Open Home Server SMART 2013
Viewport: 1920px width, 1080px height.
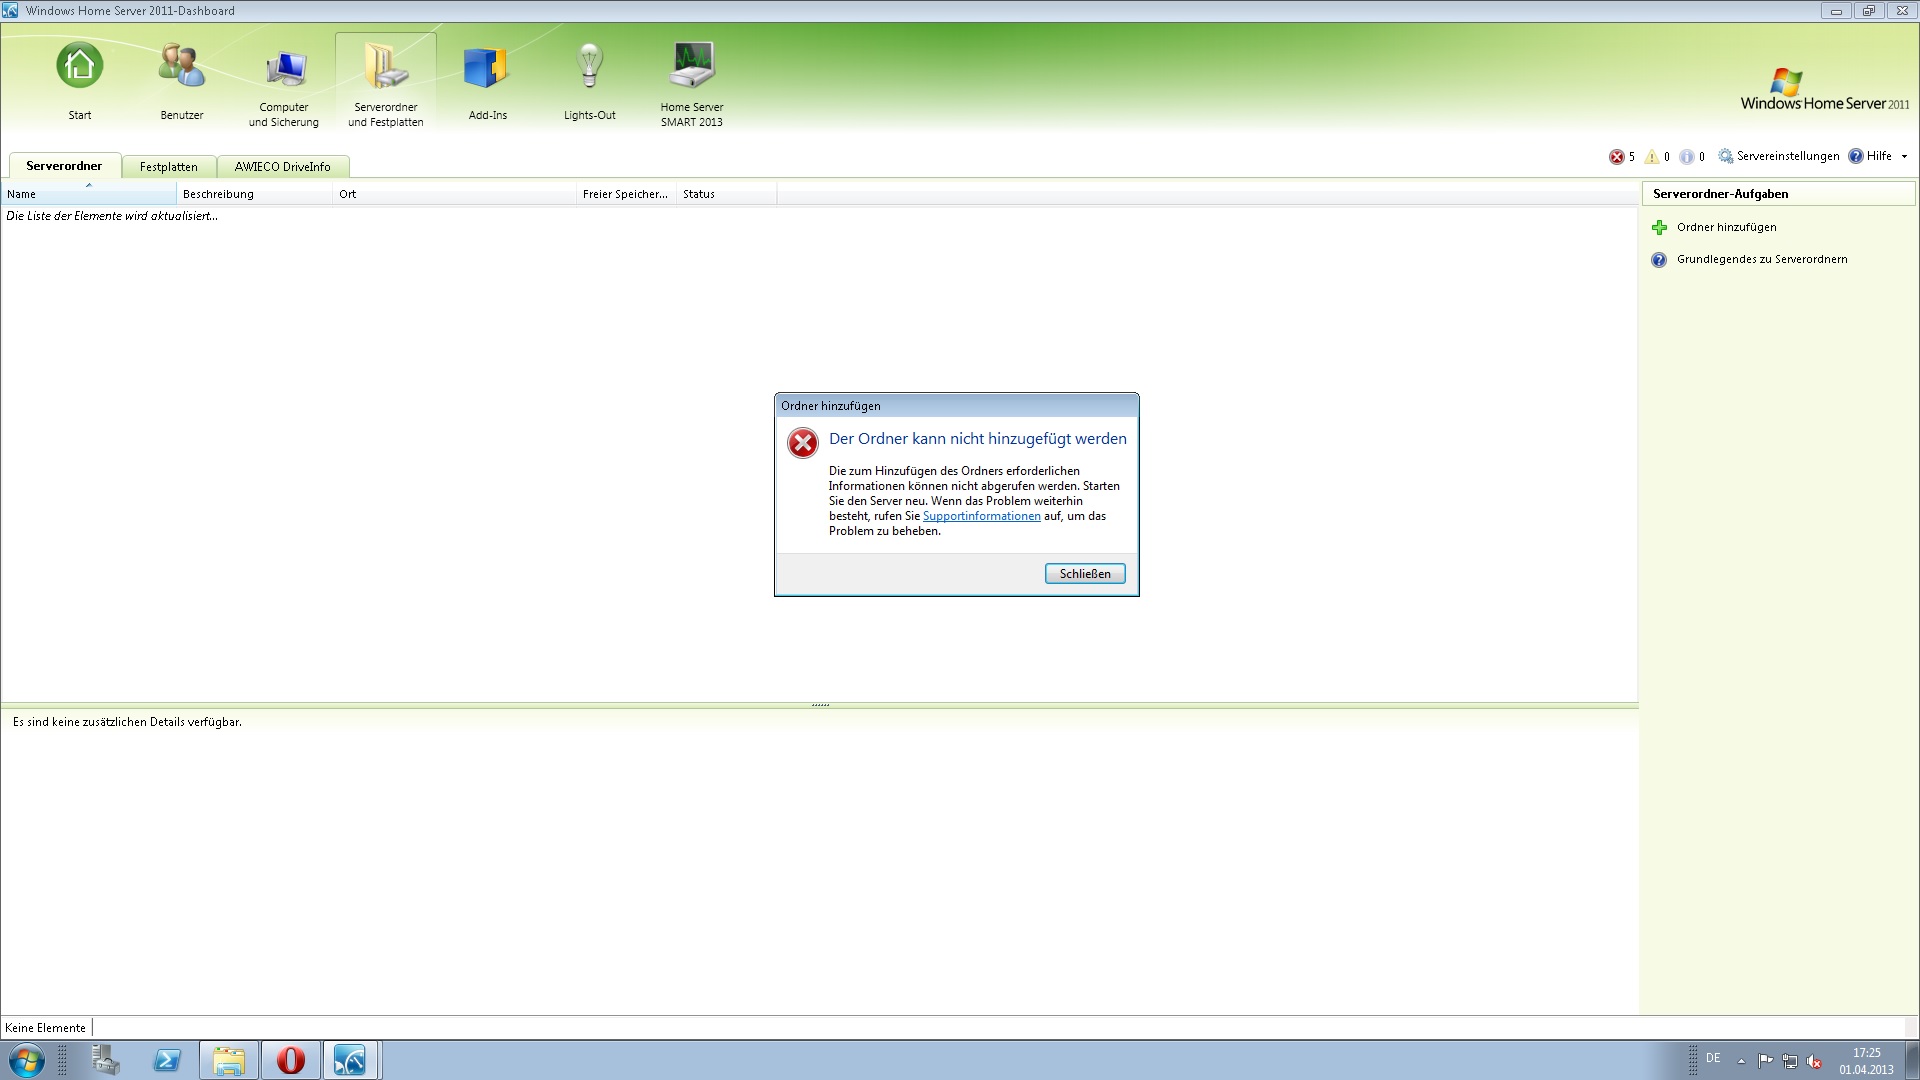coord(692,82)
